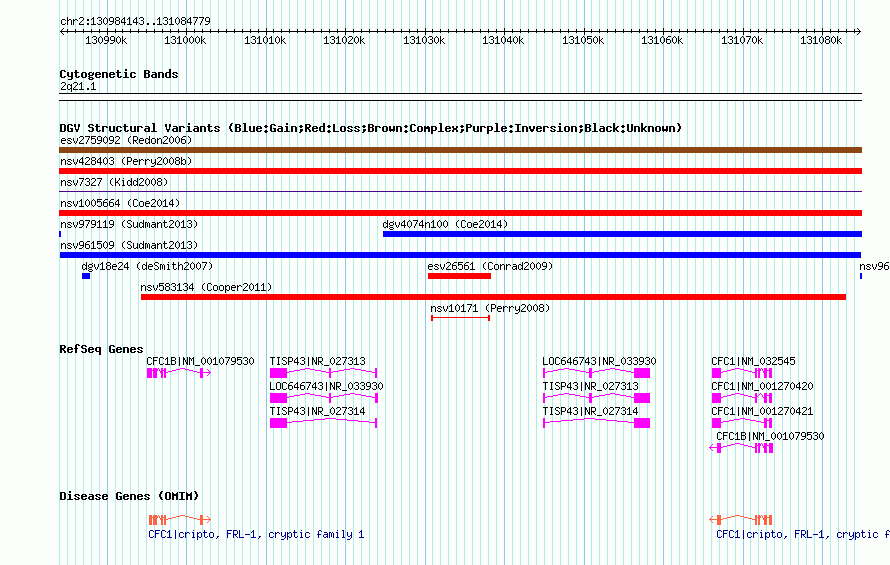
Task: Open the nsv1005664 (Coe2014) label
Action: click(120, 203)
